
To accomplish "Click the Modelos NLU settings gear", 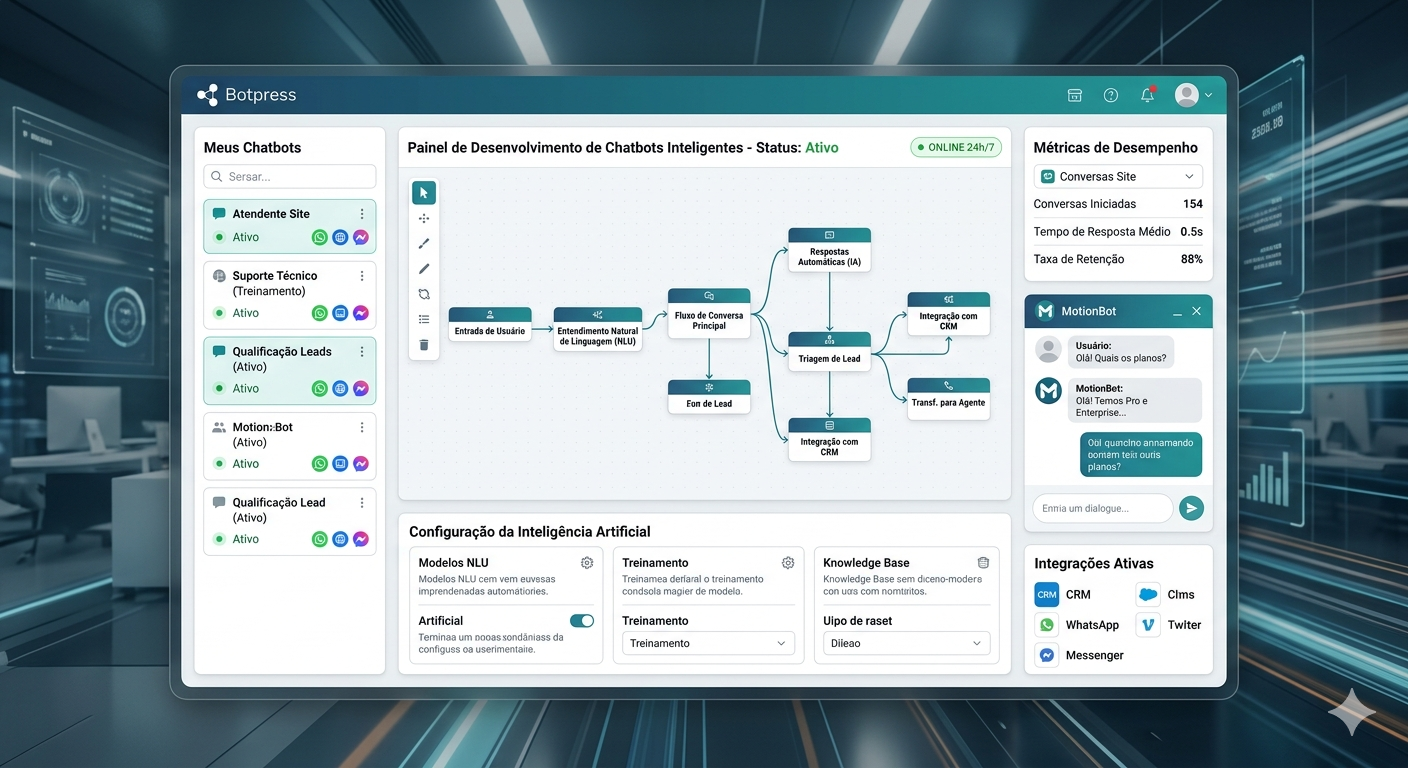I will pos(587,563).
